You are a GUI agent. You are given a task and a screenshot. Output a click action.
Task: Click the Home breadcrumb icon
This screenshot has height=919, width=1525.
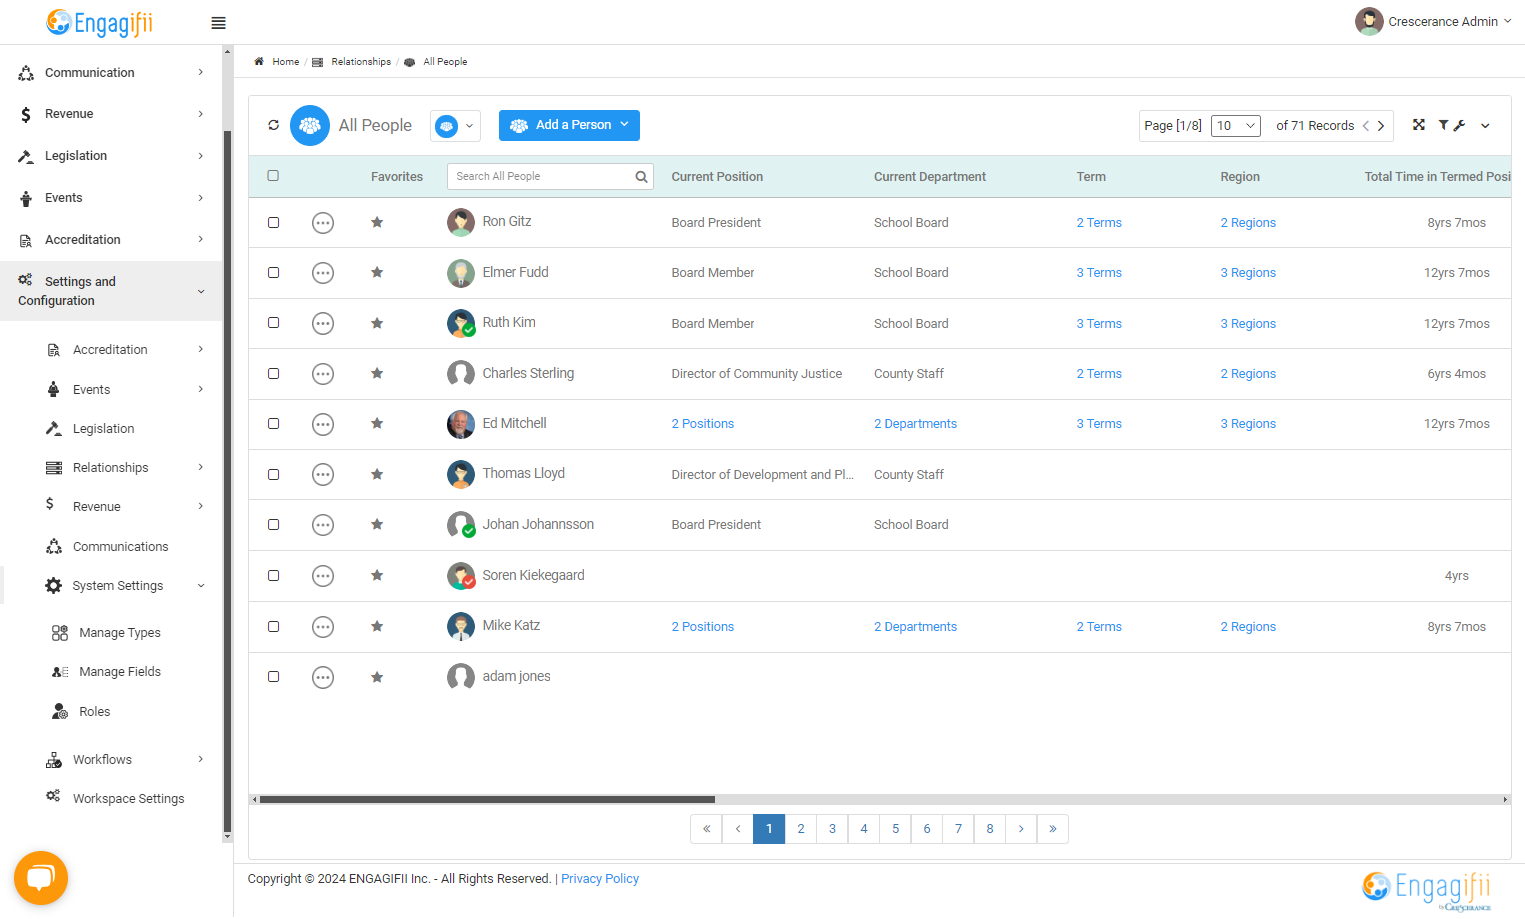pyautogui.click(x=259, y=62)
